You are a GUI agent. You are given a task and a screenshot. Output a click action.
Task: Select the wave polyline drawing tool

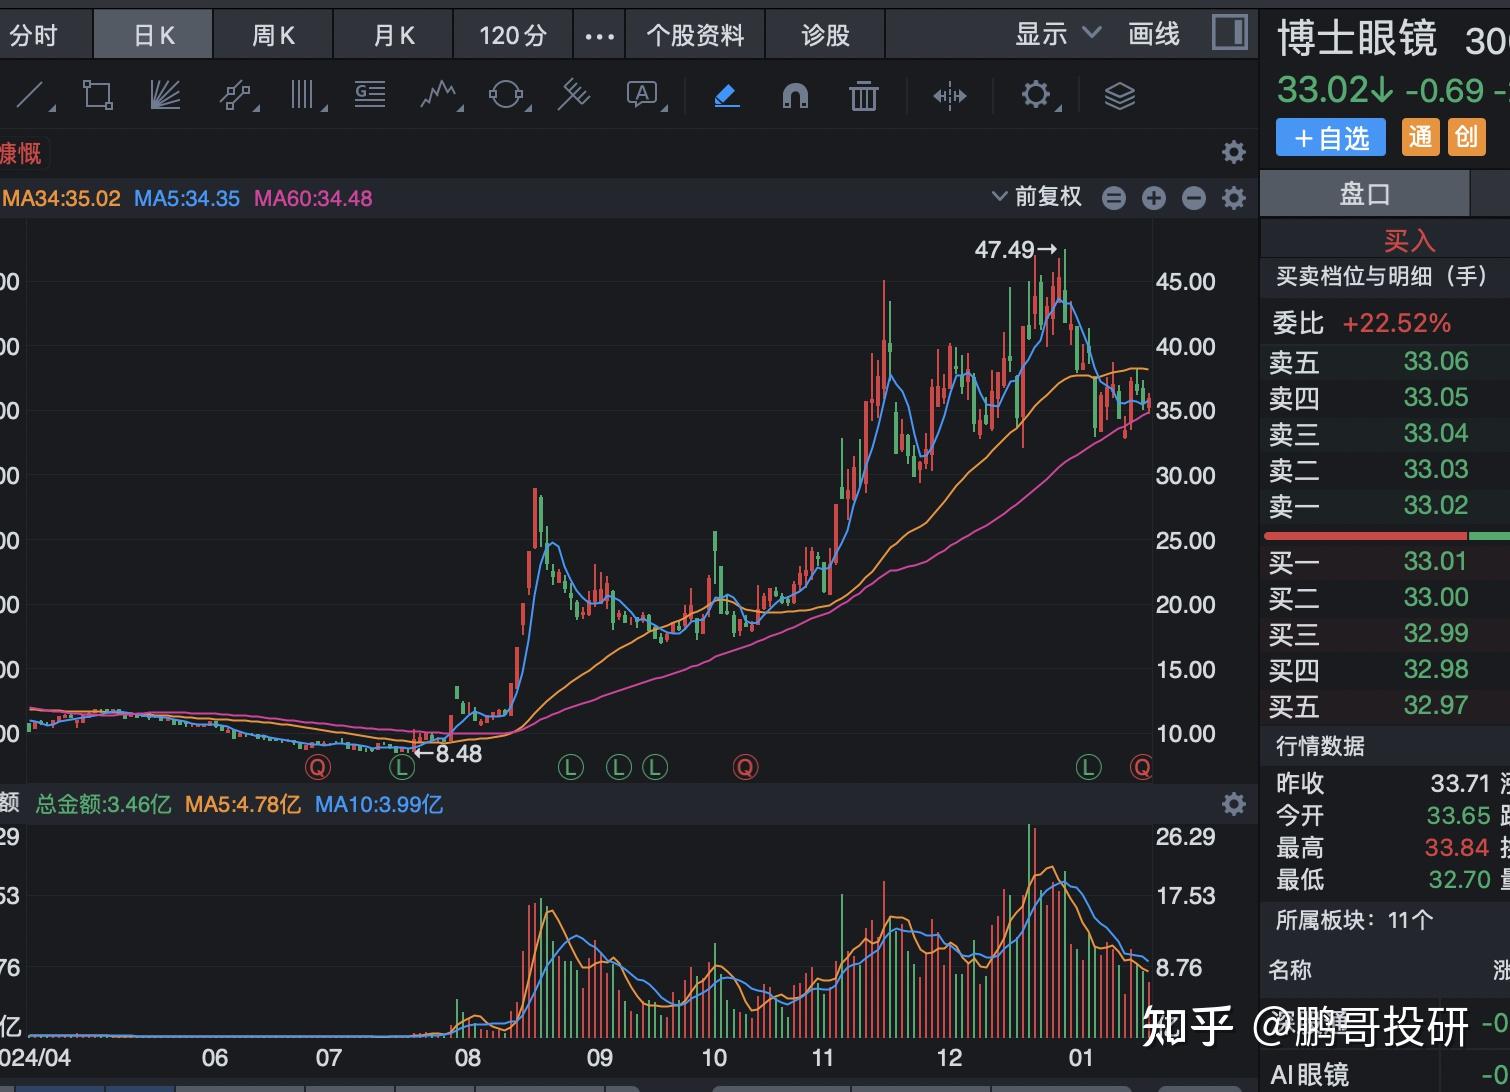(x=438, y=96)
